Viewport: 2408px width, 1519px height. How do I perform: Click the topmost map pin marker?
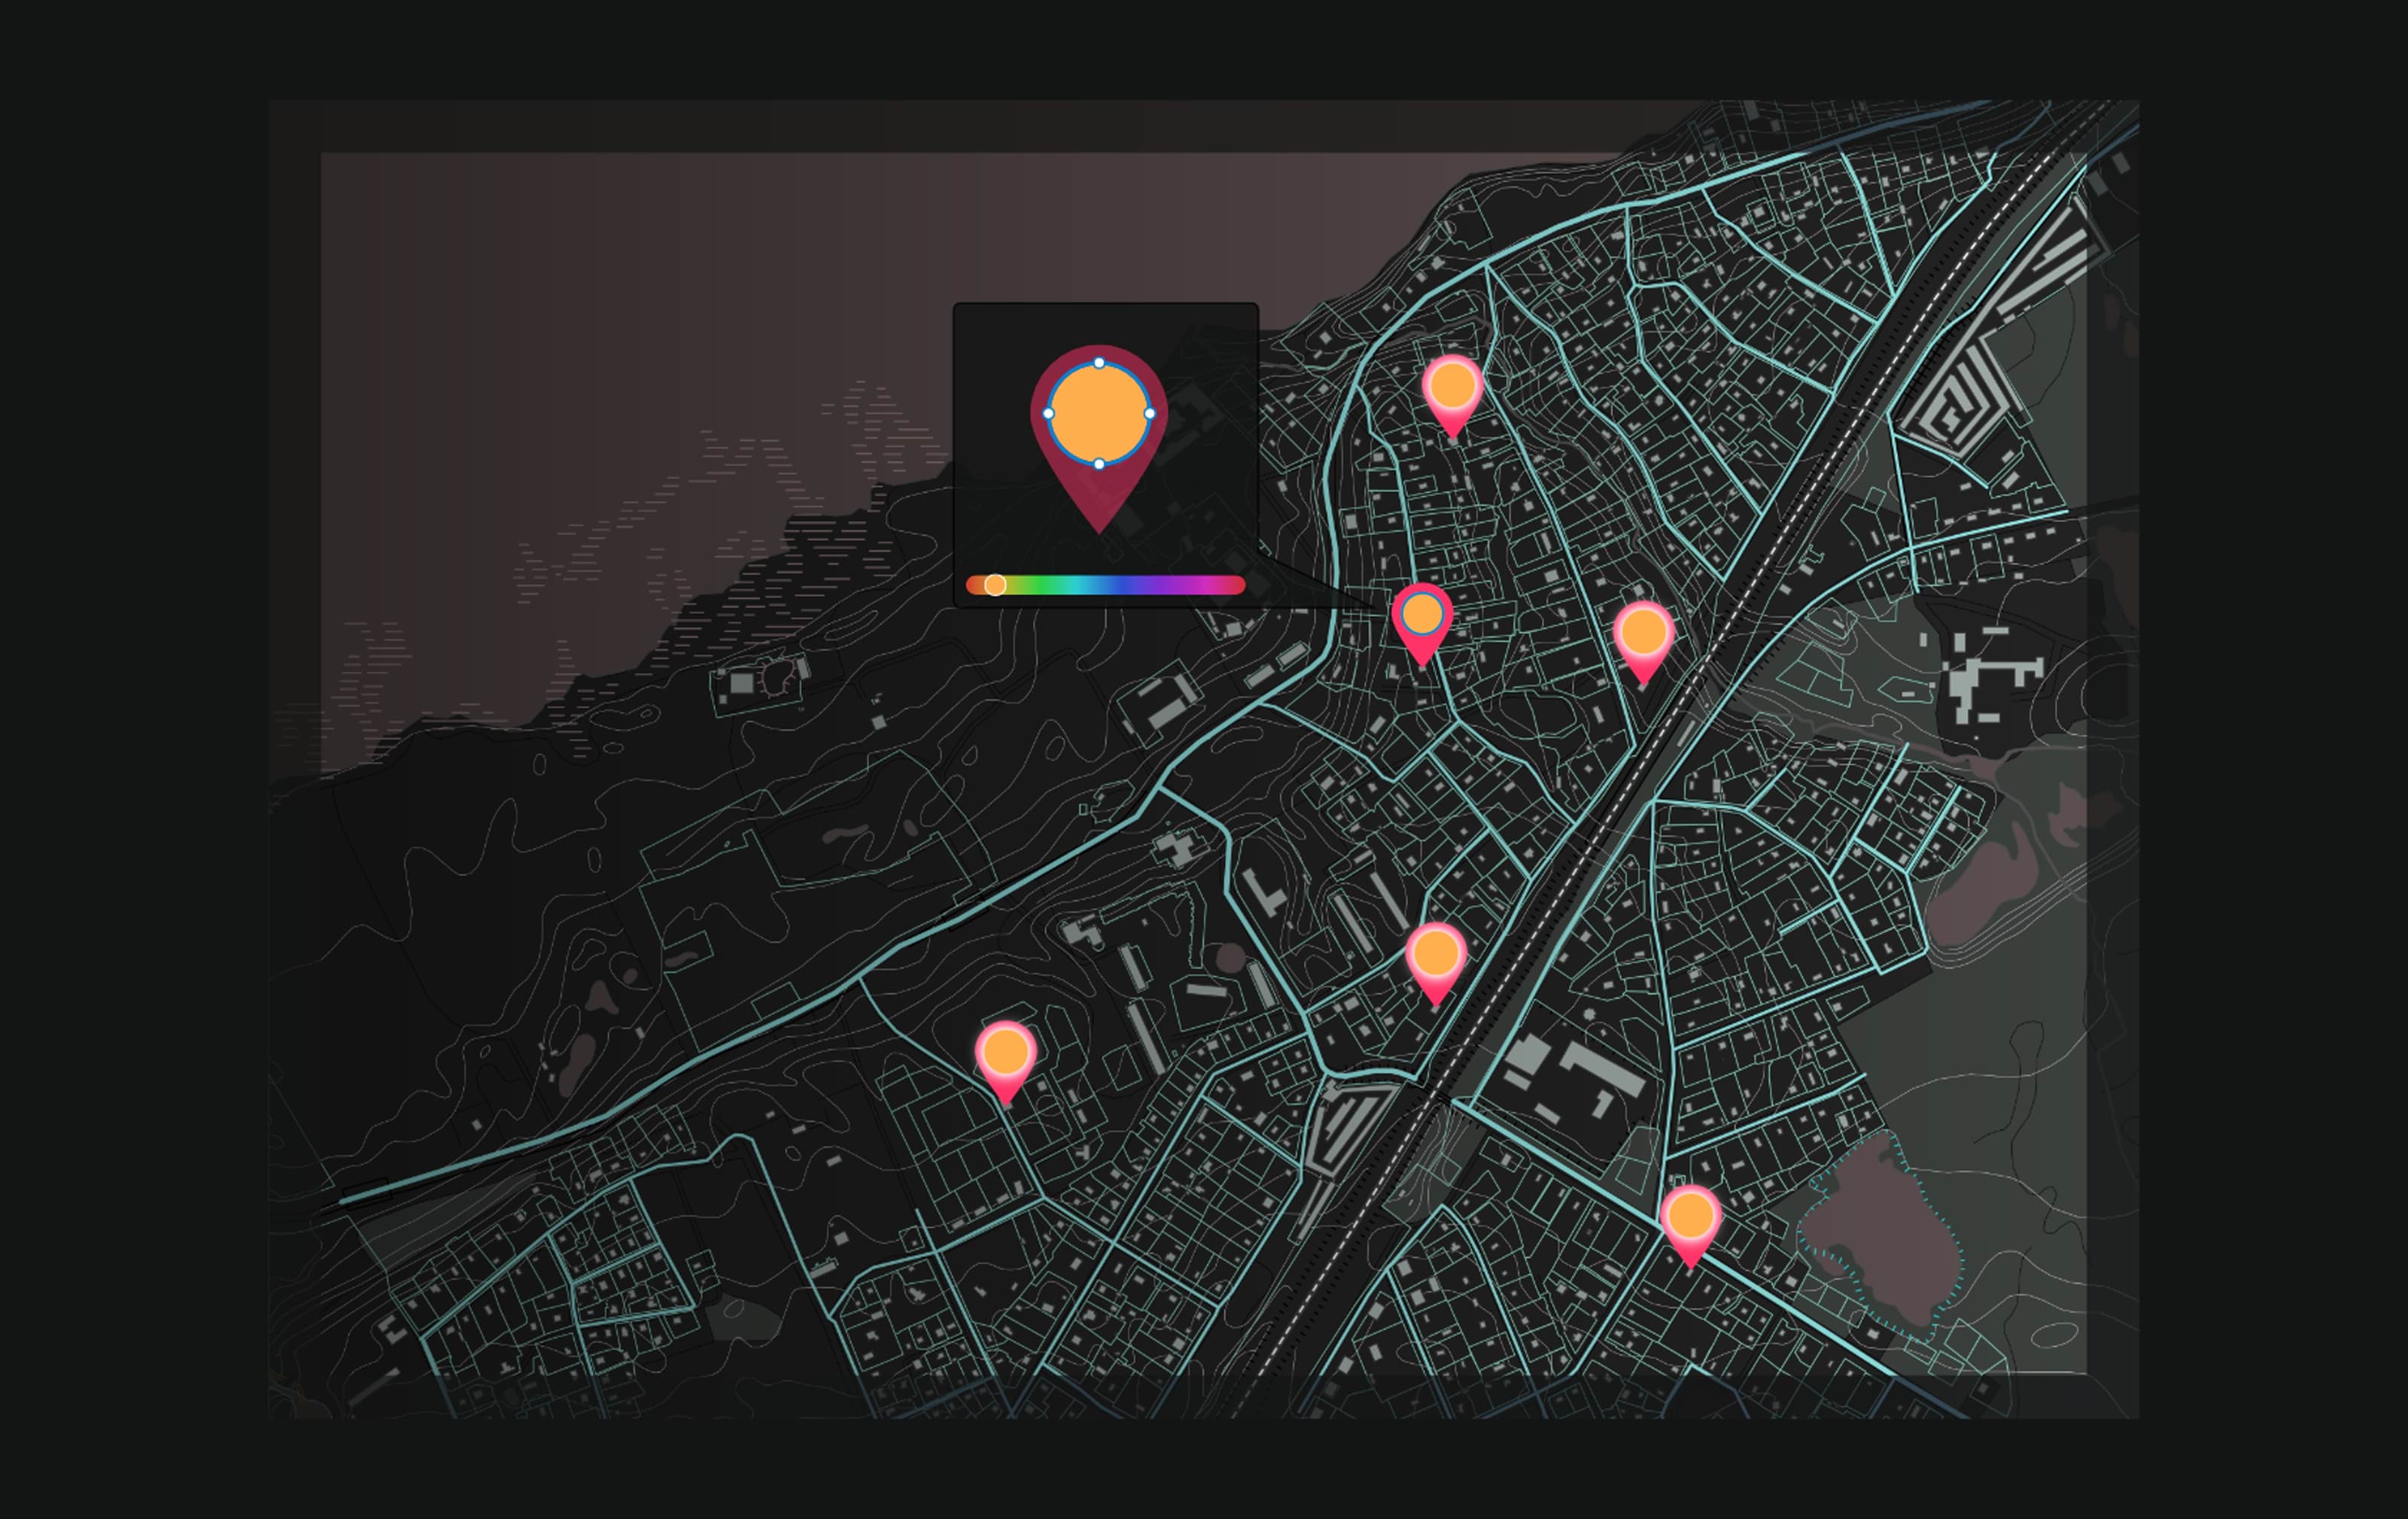(1452, 390)
